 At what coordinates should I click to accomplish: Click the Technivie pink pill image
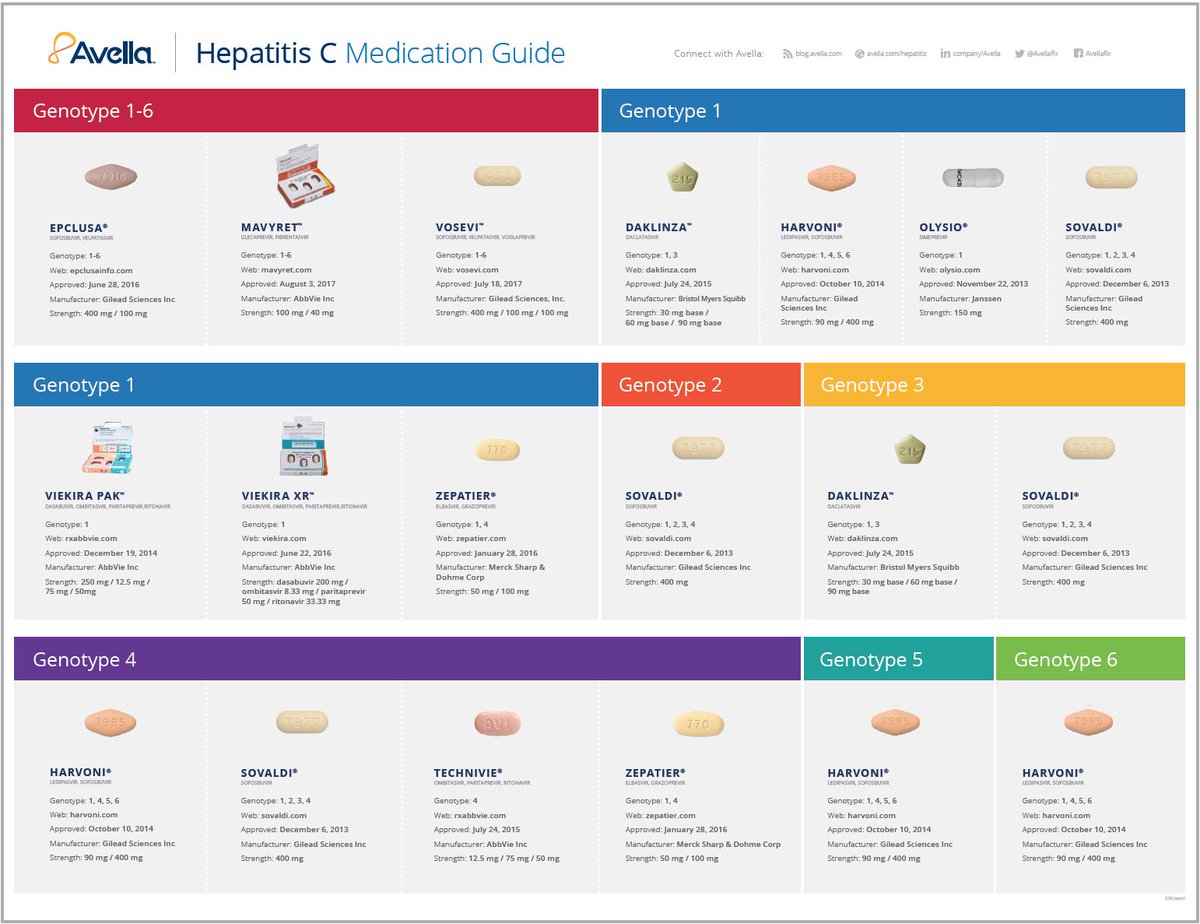[500, 722]
